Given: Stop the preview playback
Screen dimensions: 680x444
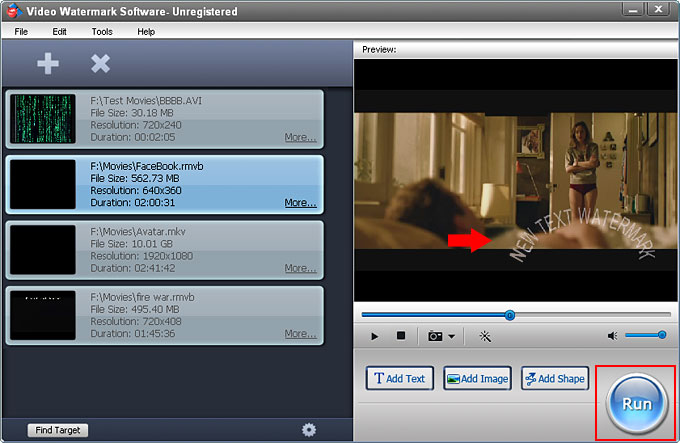Looking at the screenshot, I should pyautogui.click(x=401, y=336).
